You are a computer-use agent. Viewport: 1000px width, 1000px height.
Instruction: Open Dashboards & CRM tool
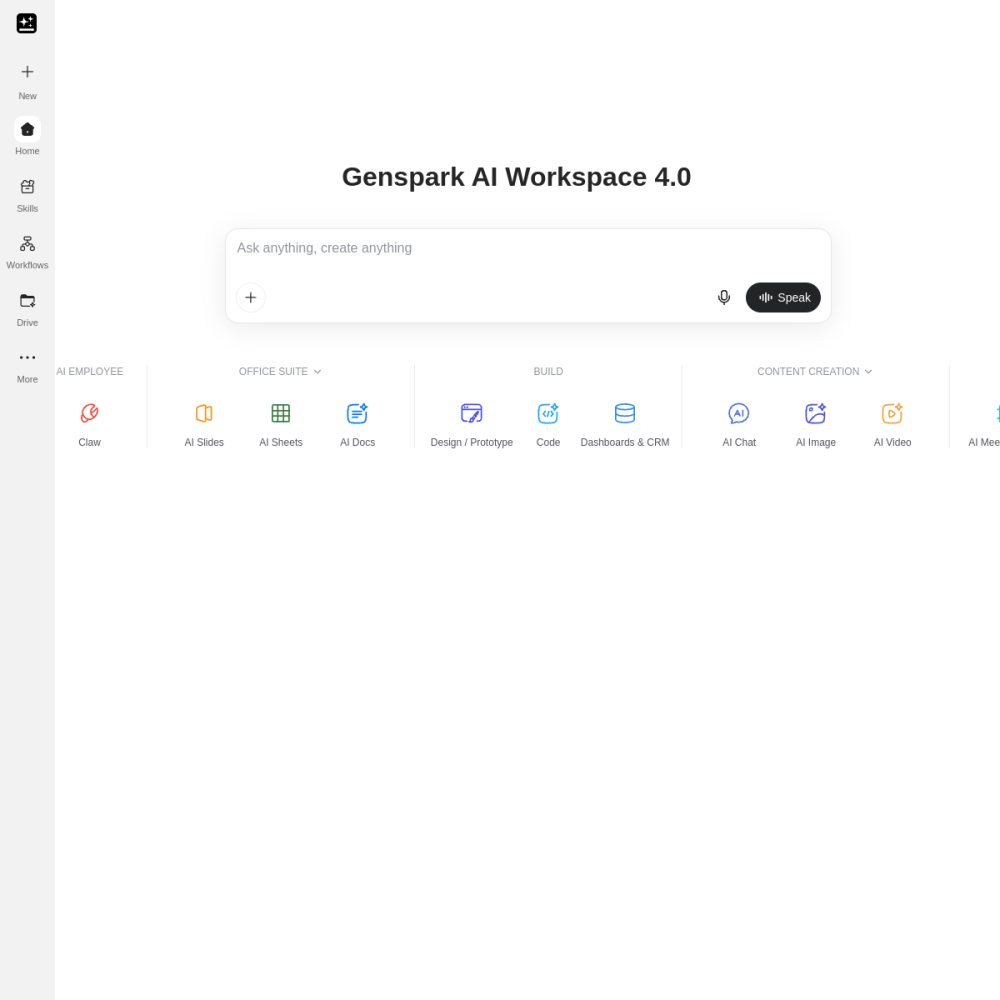pos(624,423)
